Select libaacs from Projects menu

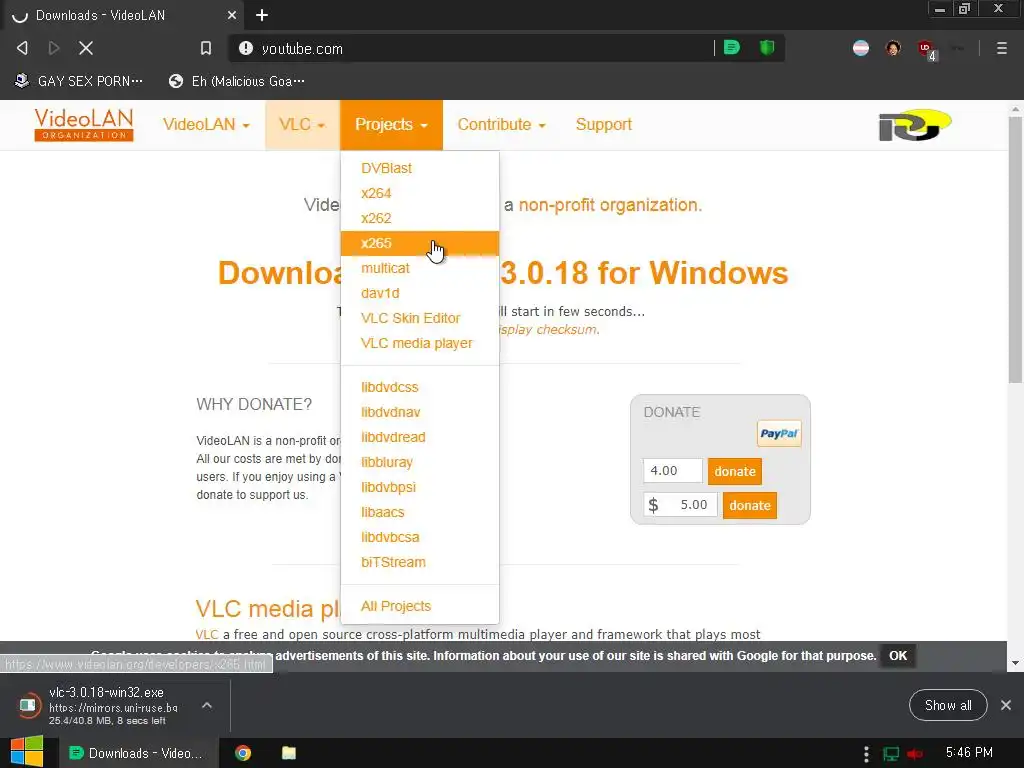[420, 512]
